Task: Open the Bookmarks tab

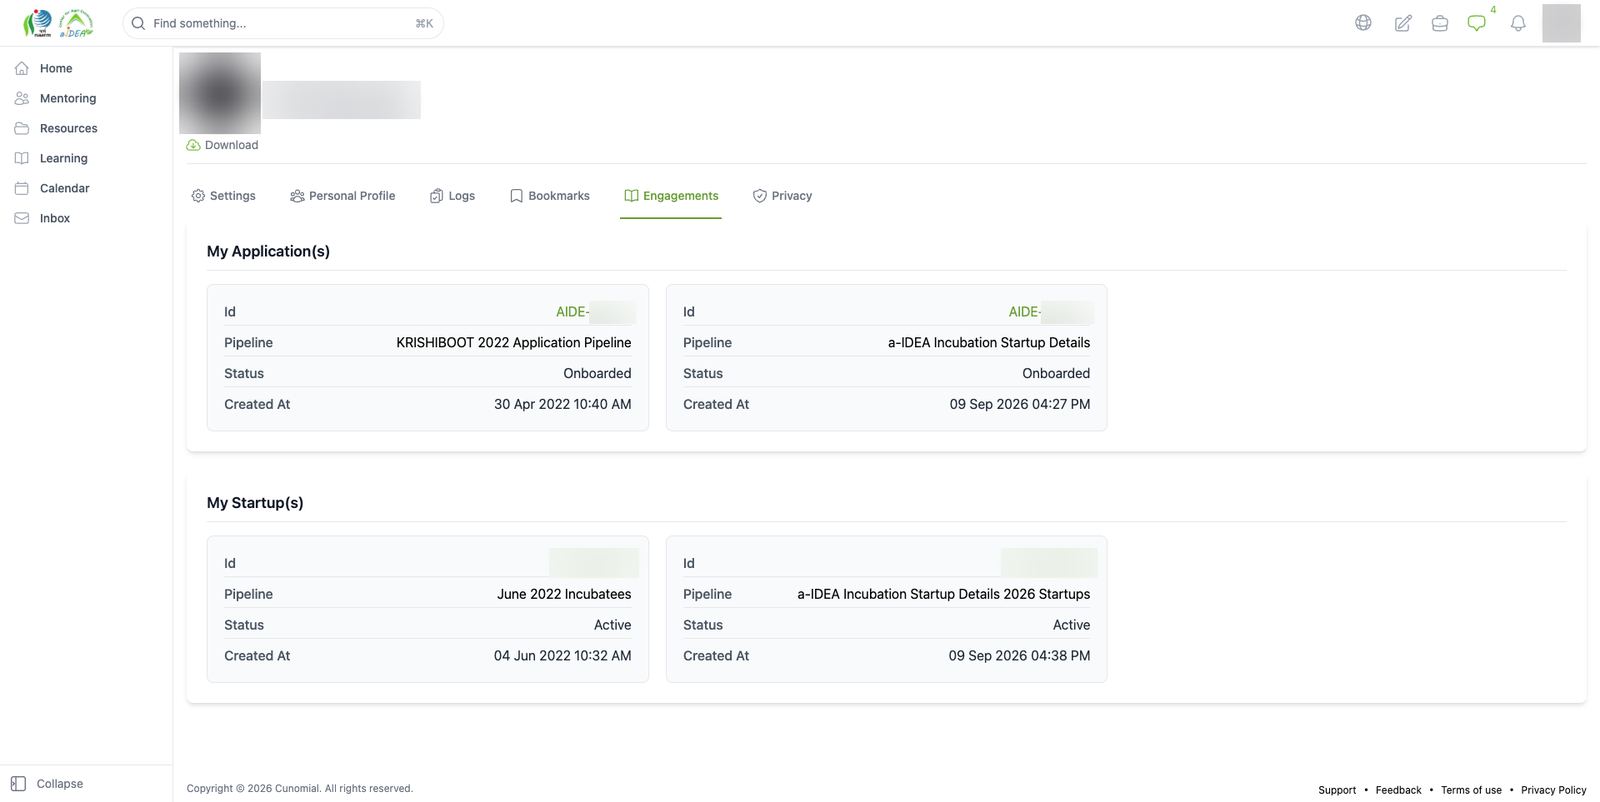Action: tap(550, 196)
